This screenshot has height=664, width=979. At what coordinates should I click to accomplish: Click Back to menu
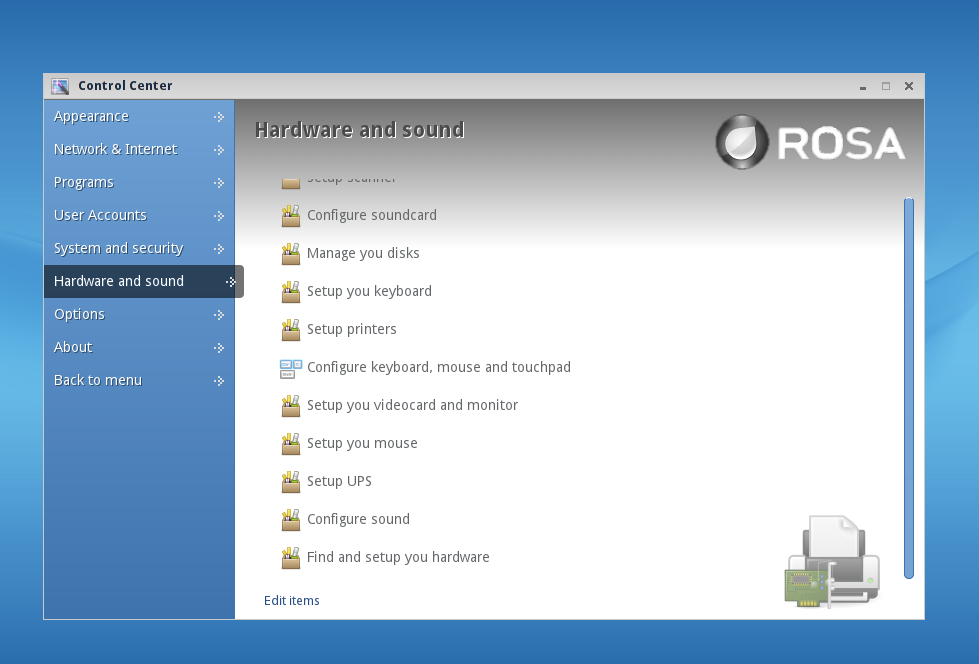click(98, 381)
